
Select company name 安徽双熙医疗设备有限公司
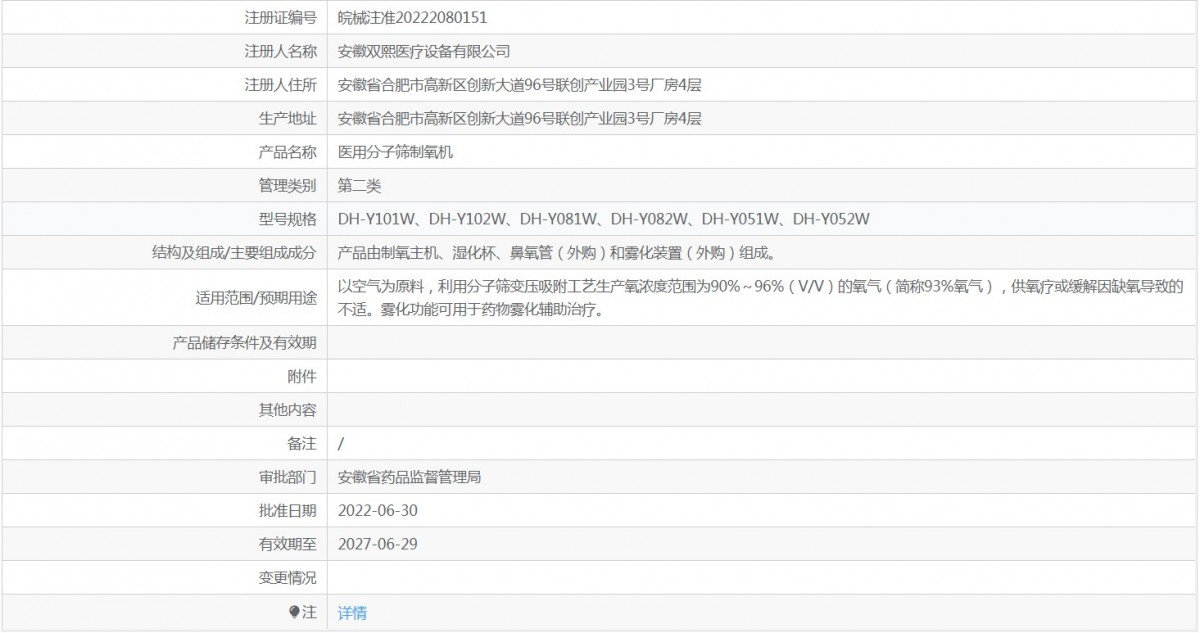pos(424,51)
